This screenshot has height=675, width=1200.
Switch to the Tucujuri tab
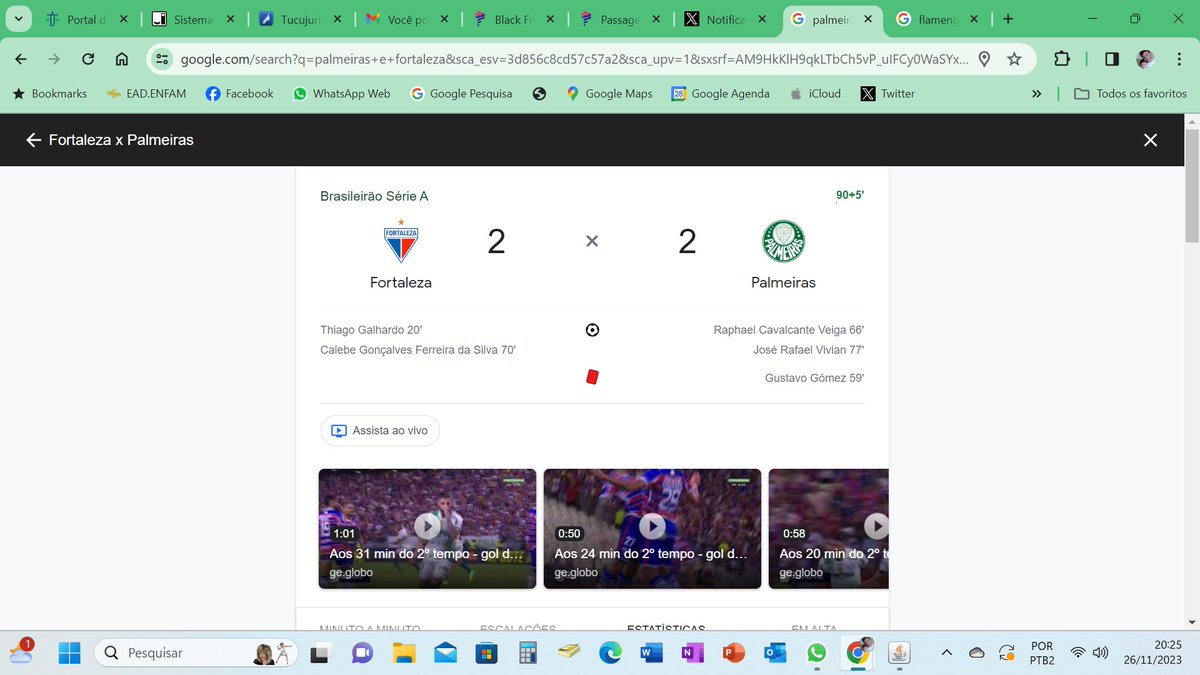coord(300,19)
